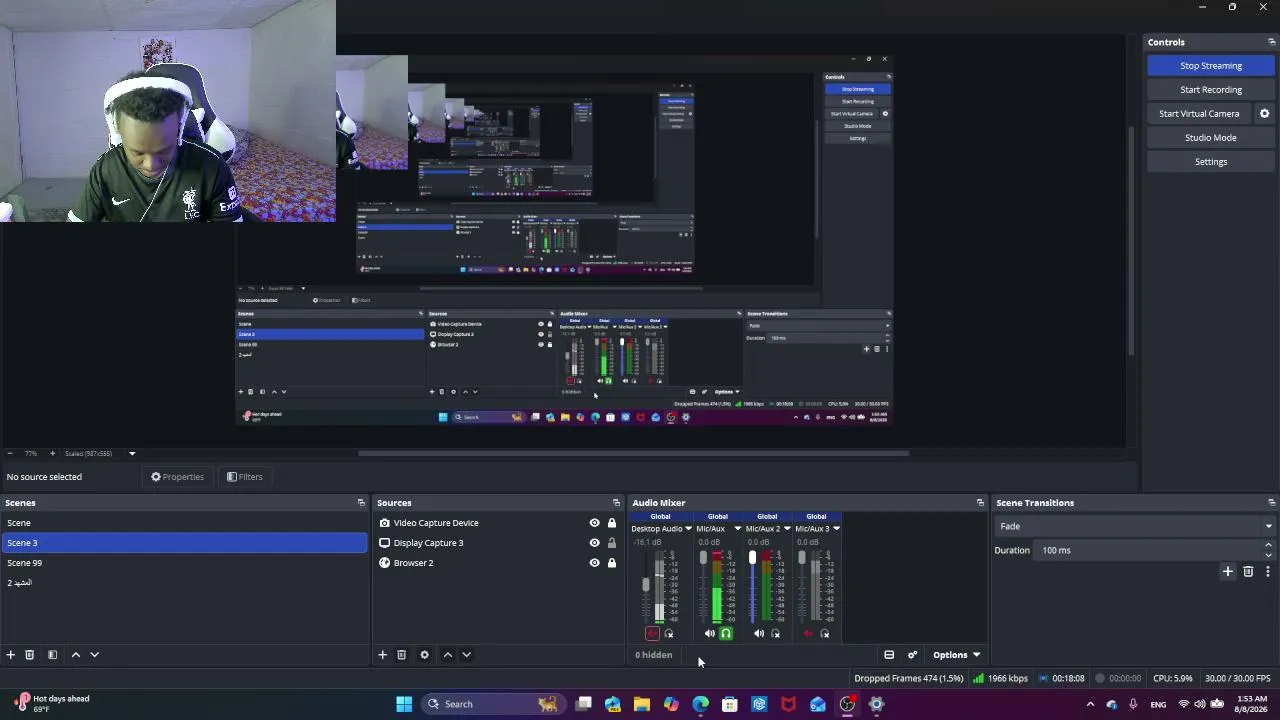Image resolution: width=1280 pixels, height=720 pixels.
Task: Open the Windows Start menu
Action: (404, 704)
